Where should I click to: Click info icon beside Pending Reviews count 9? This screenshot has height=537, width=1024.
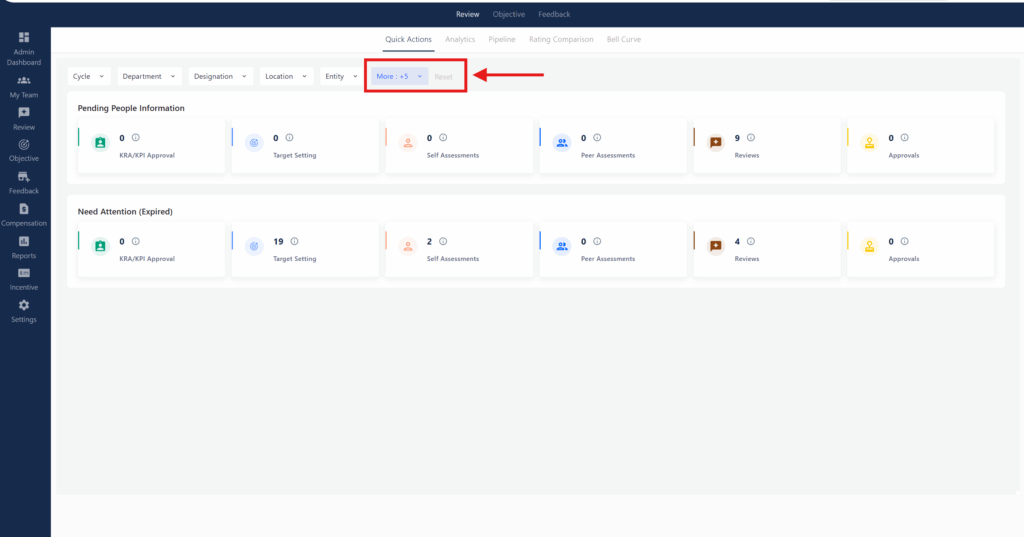coord(751,138)
